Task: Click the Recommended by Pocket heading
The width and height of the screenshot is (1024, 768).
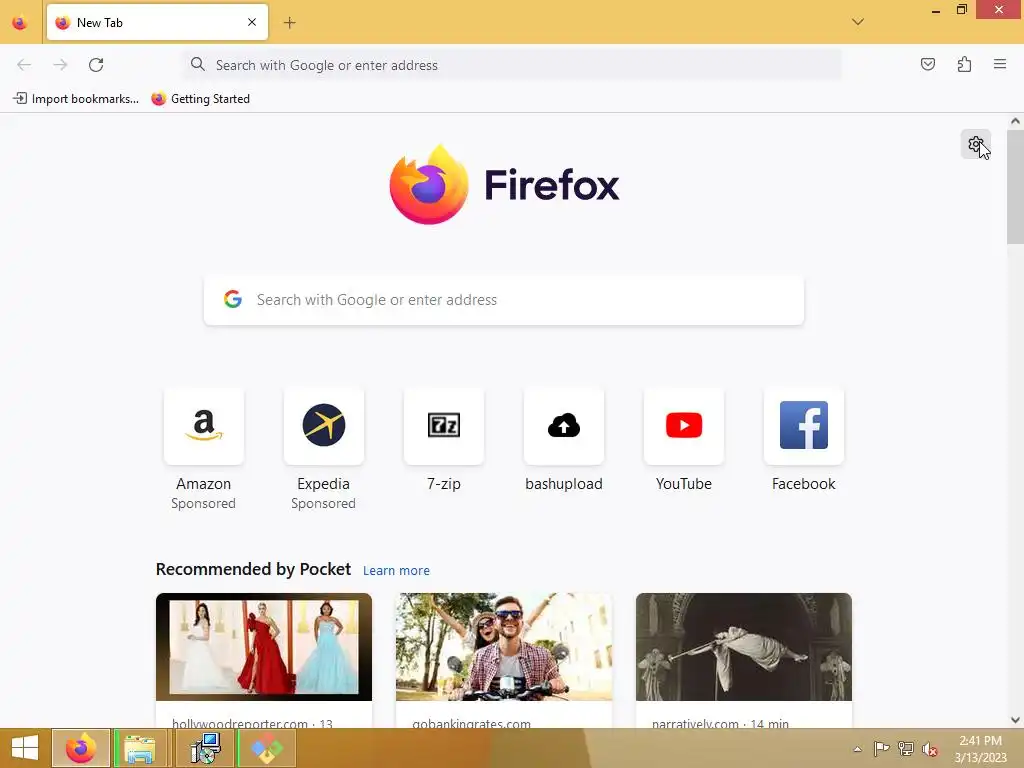Action: 253,569
